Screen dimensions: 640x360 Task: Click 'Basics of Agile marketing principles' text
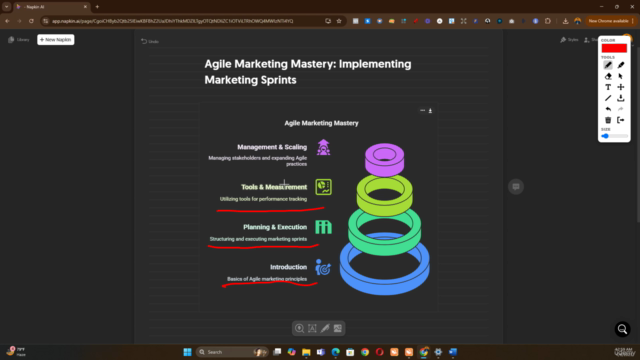coord(267,279)
